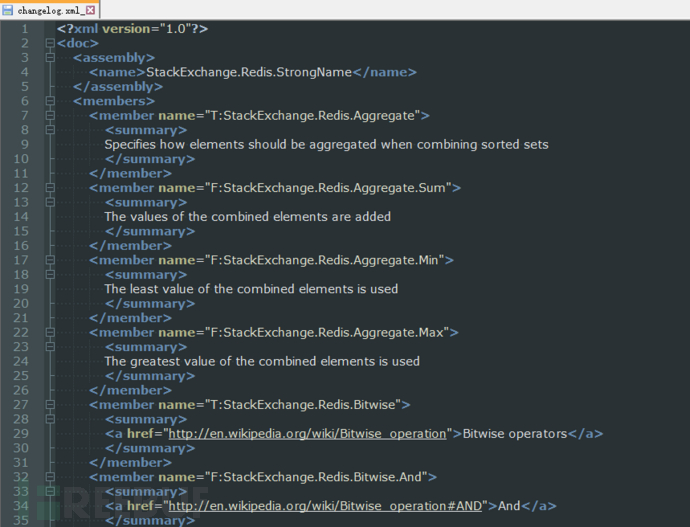Click attribute value F:StackExchange.Redis.Aggregate.Max
This screenshot has width=690, height=527.
tap(327, 333)
